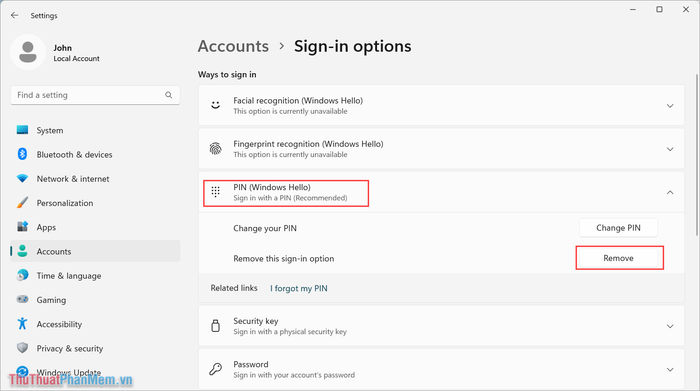Viewport: 700px width, 391px height.
Task: Click the back arrow icon in Settings
Action: click(x=15, y=15)
